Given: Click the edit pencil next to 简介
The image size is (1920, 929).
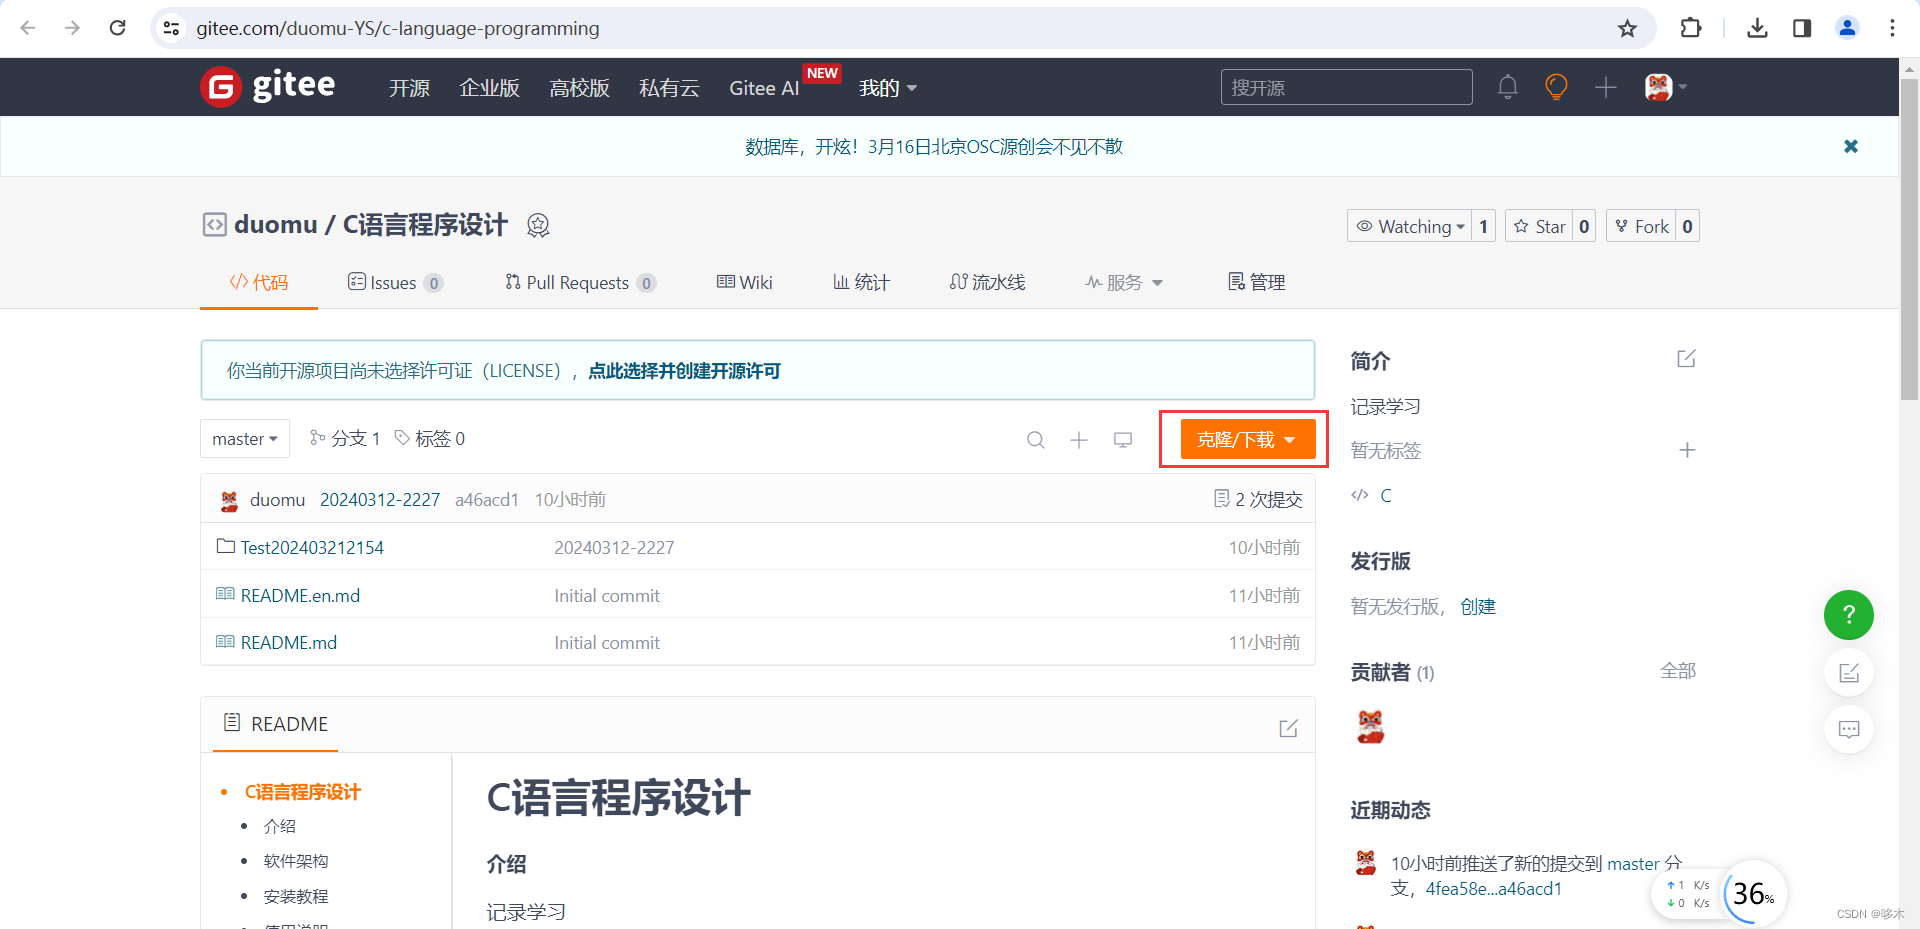Looking at the screenshot, I should point(1686,358).
